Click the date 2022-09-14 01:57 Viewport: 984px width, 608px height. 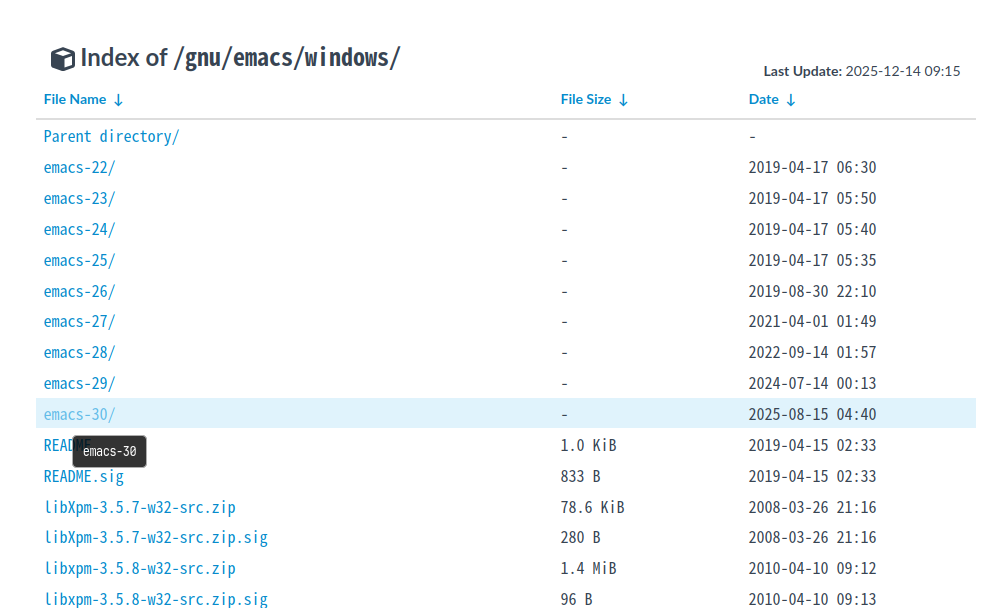(812, 353)
